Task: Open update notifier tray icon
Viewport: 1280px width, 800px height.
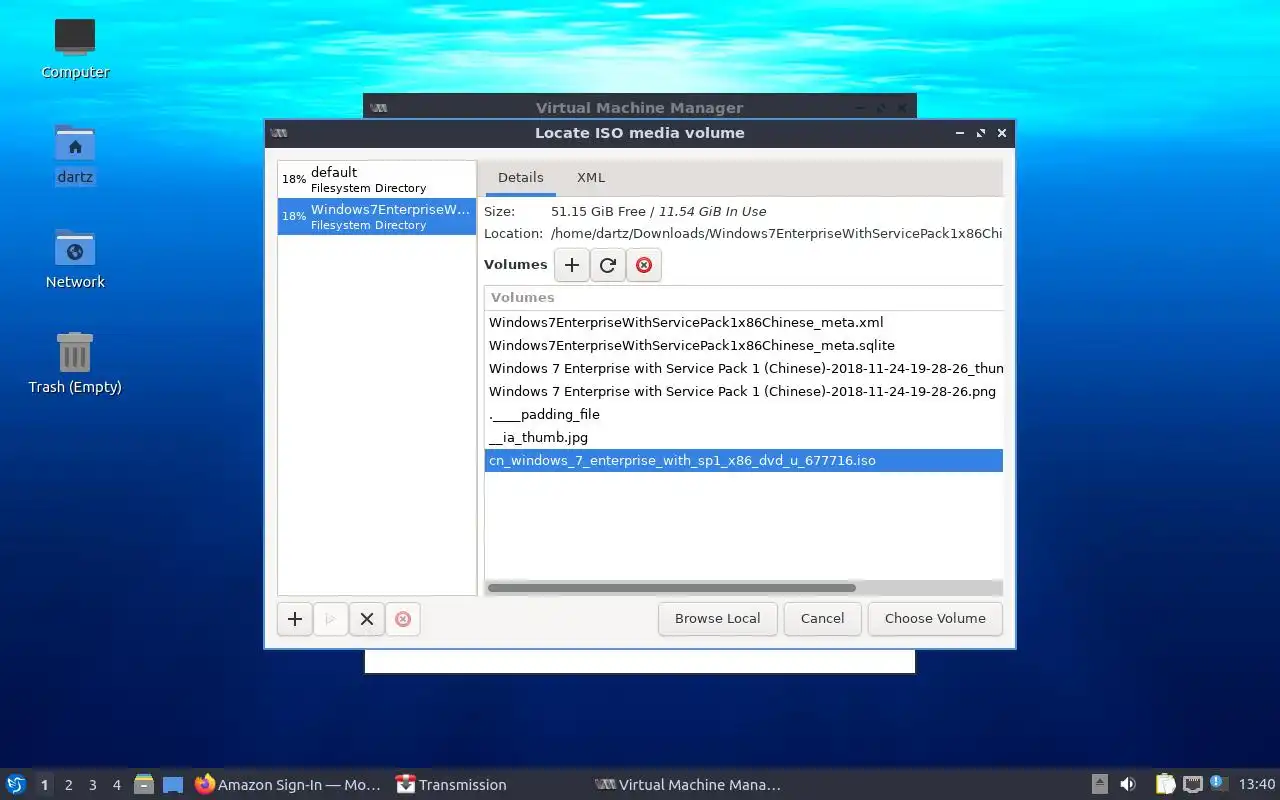Action: 1218,783
